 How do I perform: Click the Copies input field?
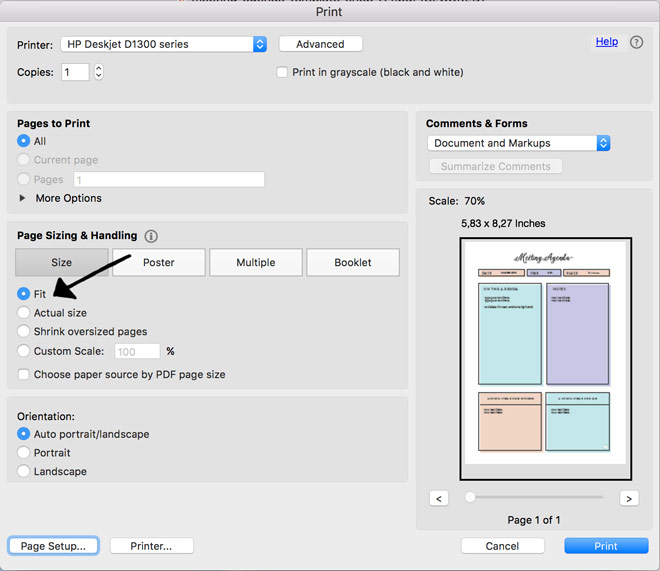(75, 73)
